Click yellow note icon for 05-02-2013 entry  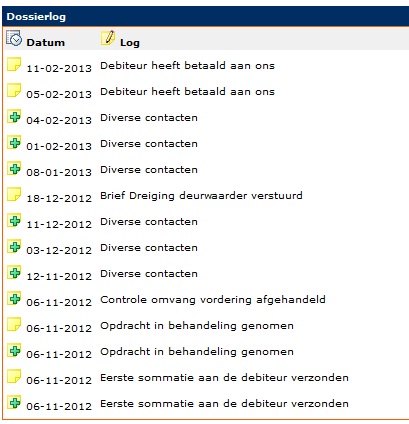[x=14, y=90]
